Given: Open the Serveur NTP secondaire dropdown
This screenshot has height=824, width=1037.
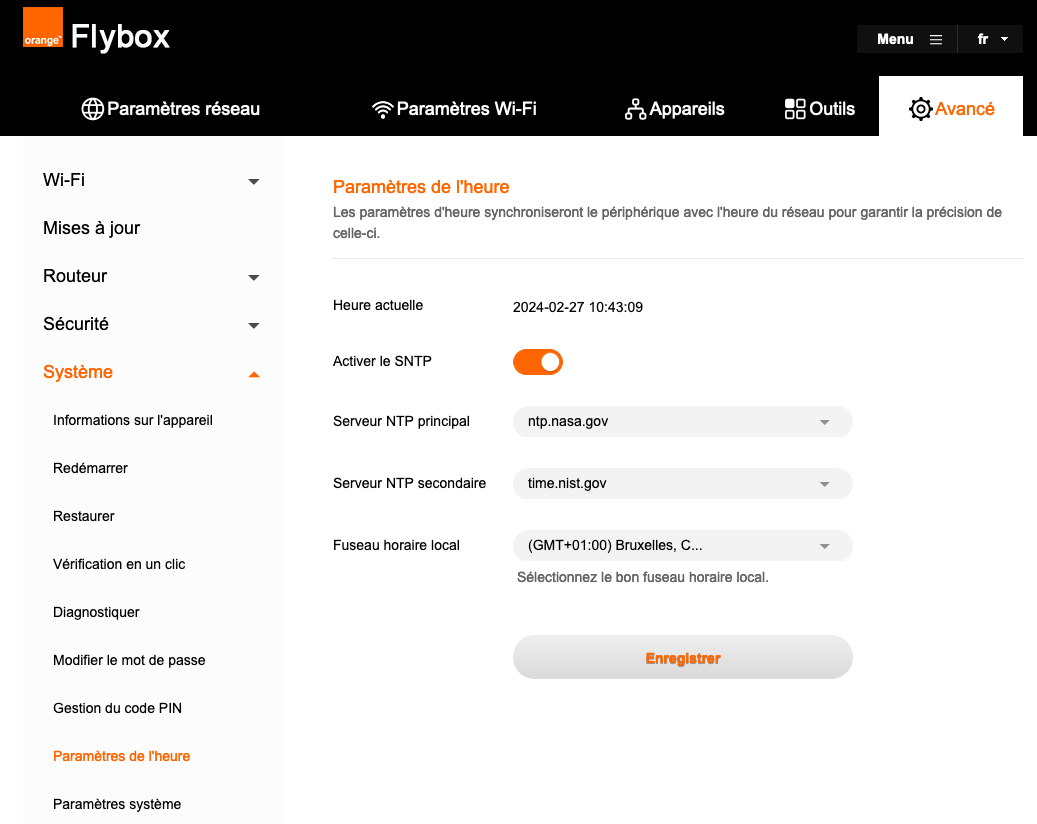Looking at the screenshot, I should [683, 483].
